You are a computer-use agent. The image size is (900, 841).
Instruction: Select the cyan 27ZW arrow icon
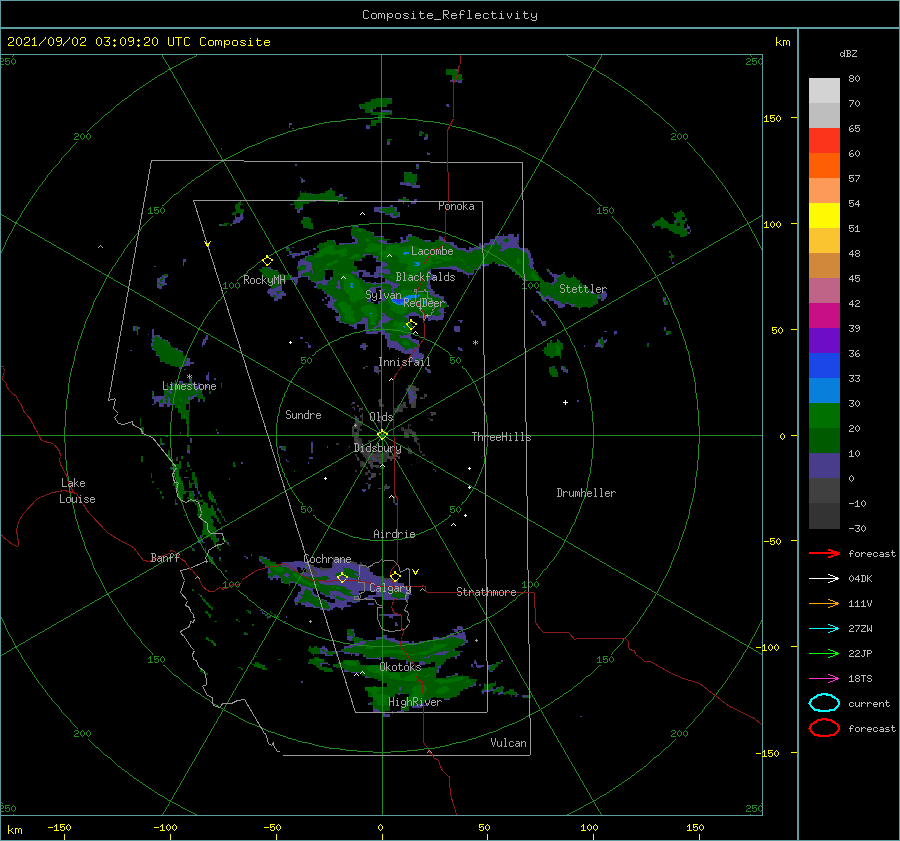coord(824,629)
